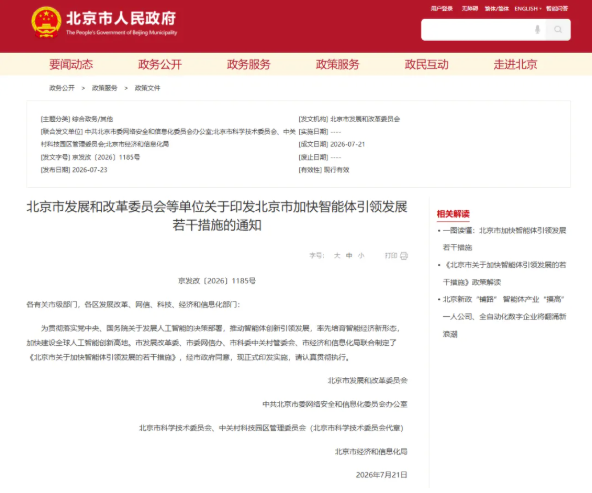This screenshot has height=493, width=592.
Task: Select medium font size 中
Action: click(349, 256)
